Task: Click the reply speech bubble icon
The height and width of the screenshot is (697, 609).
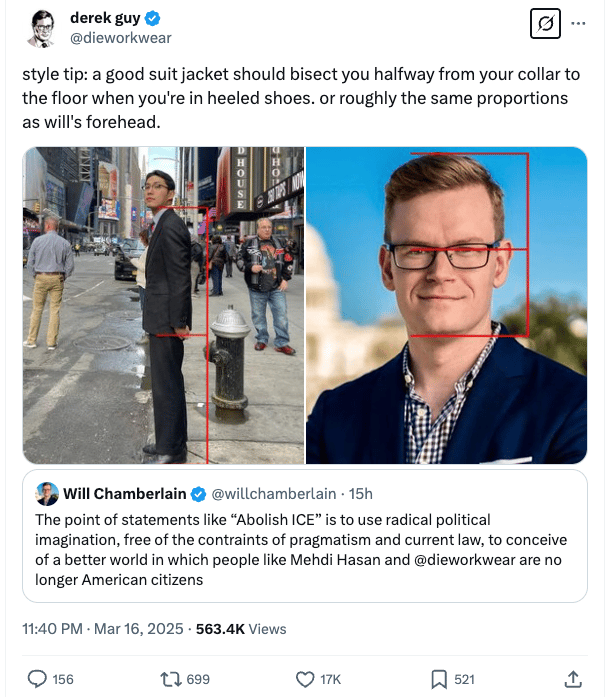Action: pos(37,679)
